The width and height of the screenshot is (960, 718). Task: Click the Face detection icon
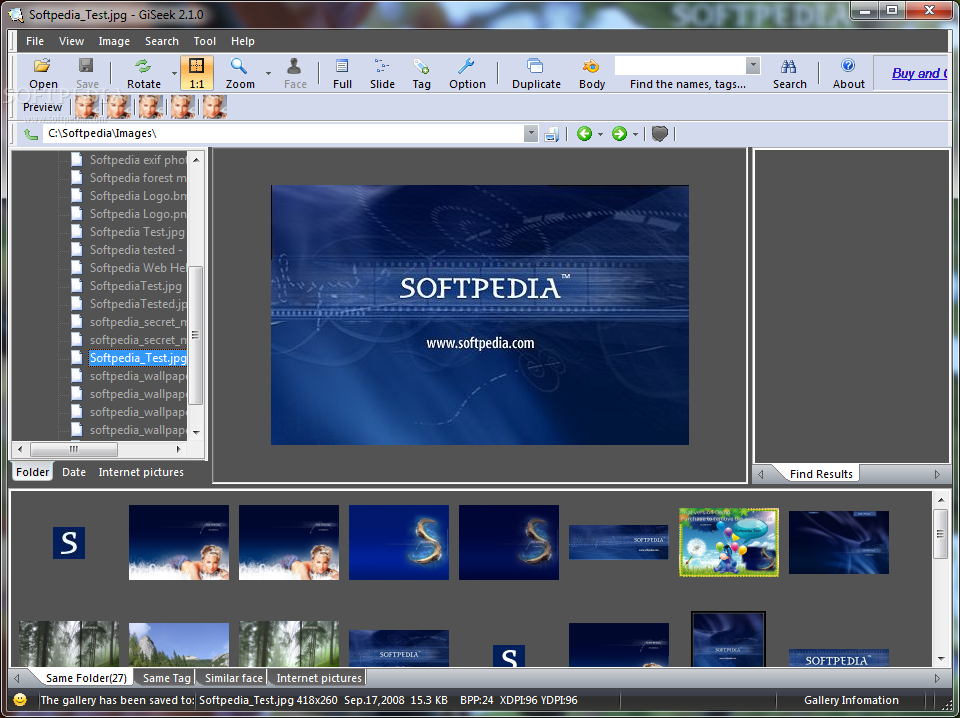tap(294, 73)
